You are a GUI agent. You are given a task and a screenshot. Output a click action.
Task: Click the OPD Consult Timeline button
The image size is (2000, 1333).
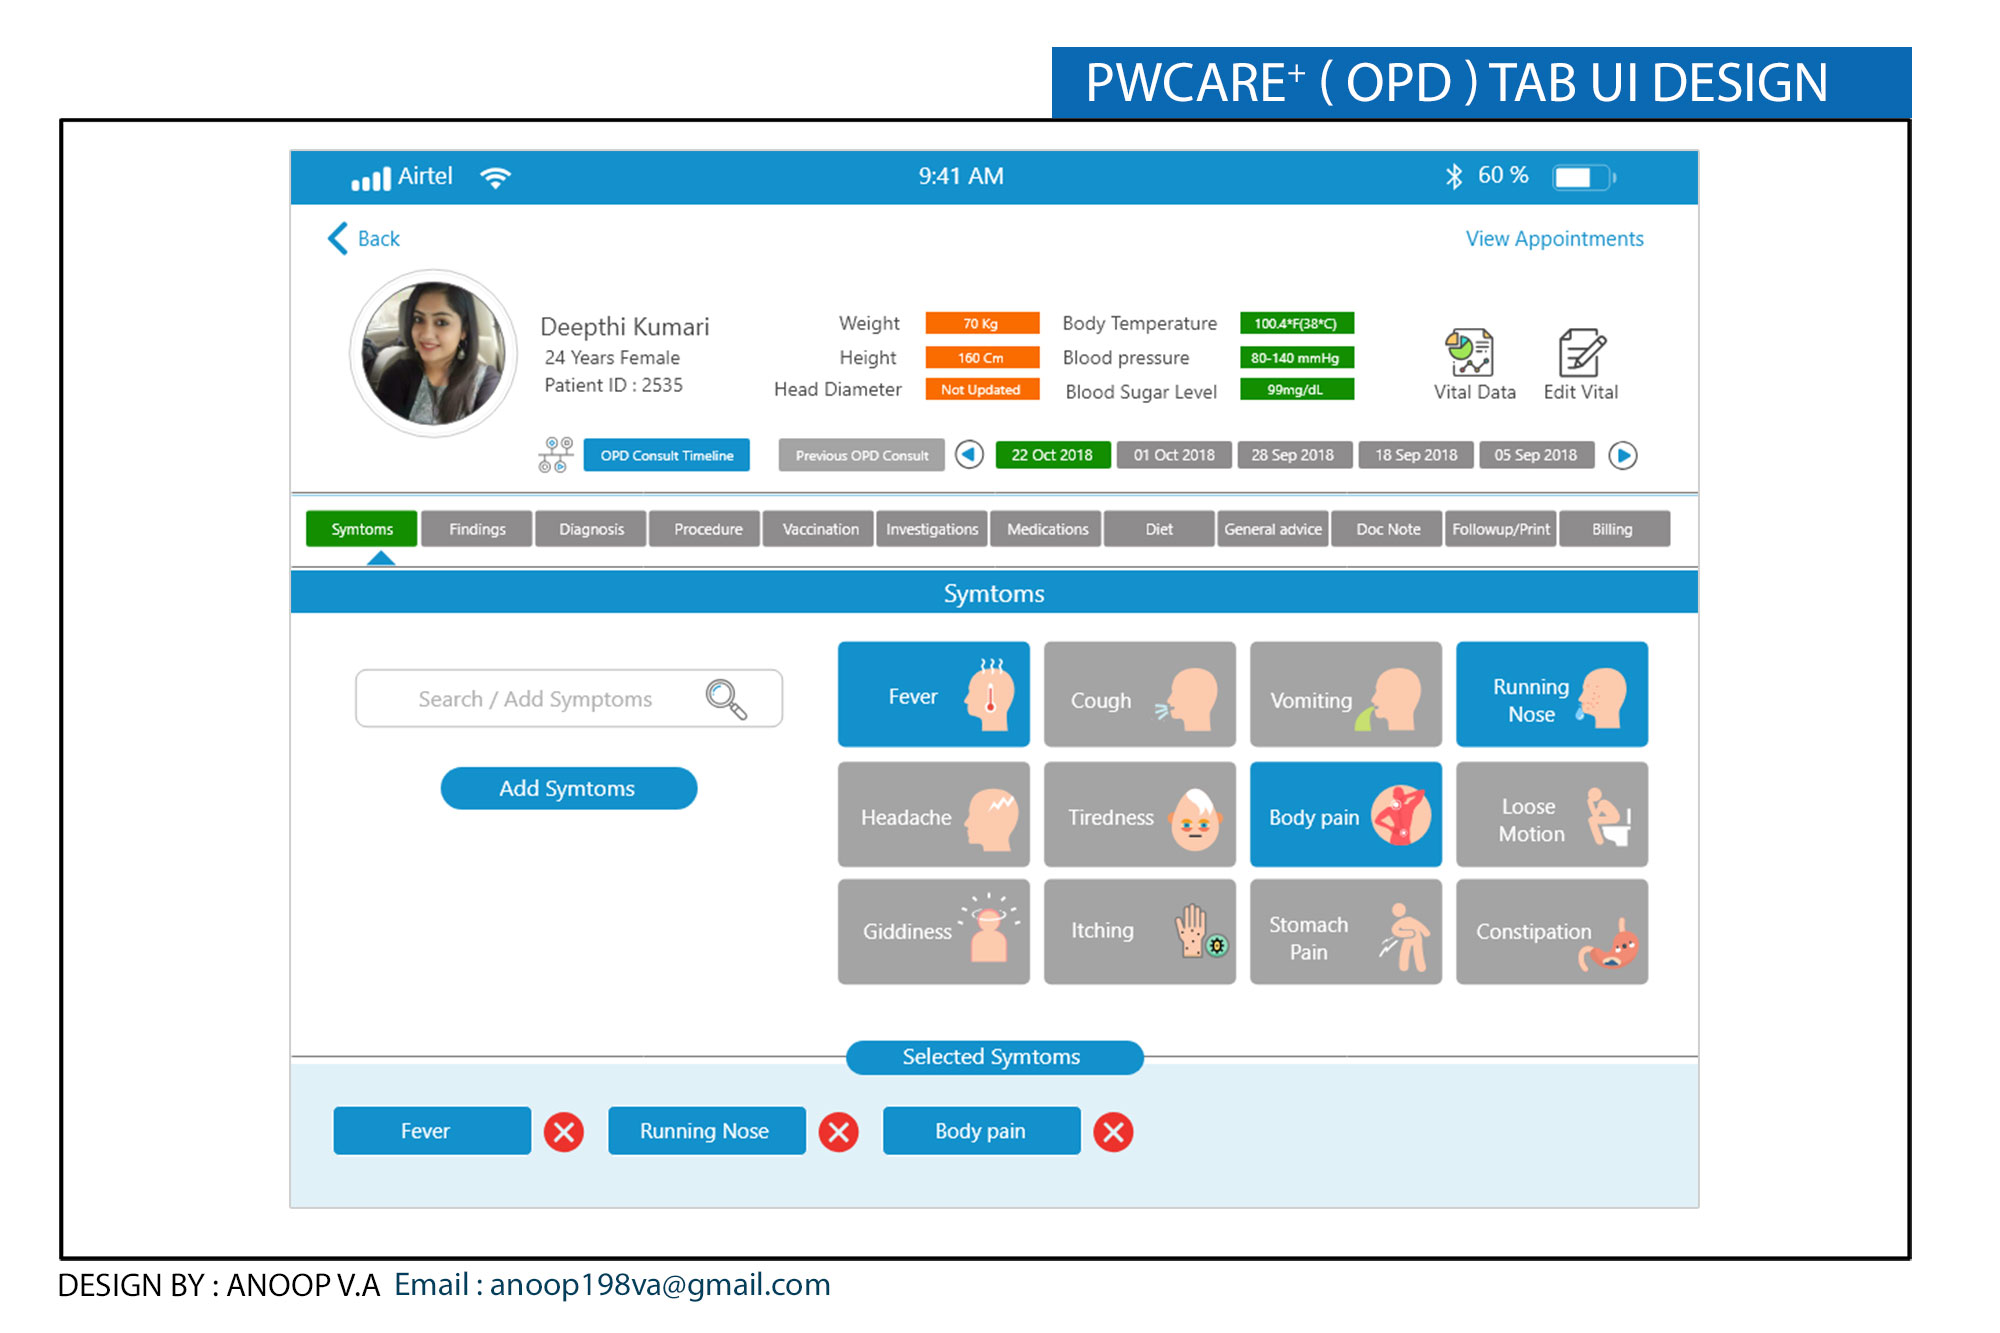[667, 455]
